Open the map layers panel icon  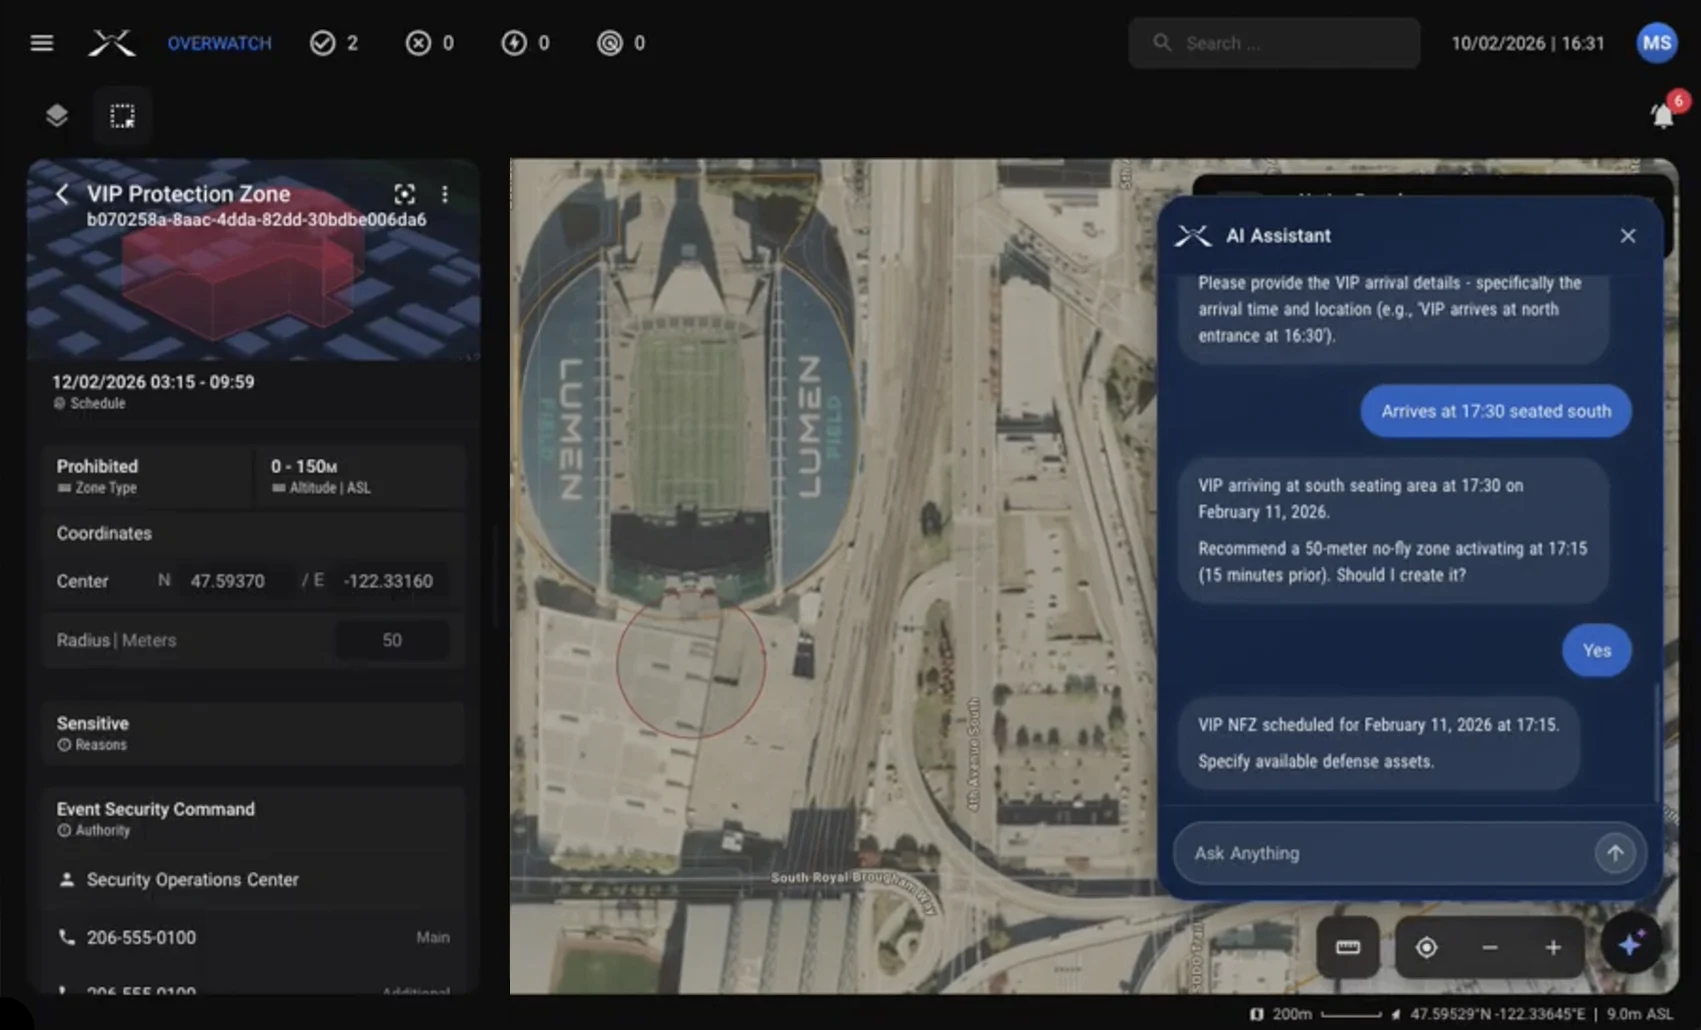(x=57, y=116)
